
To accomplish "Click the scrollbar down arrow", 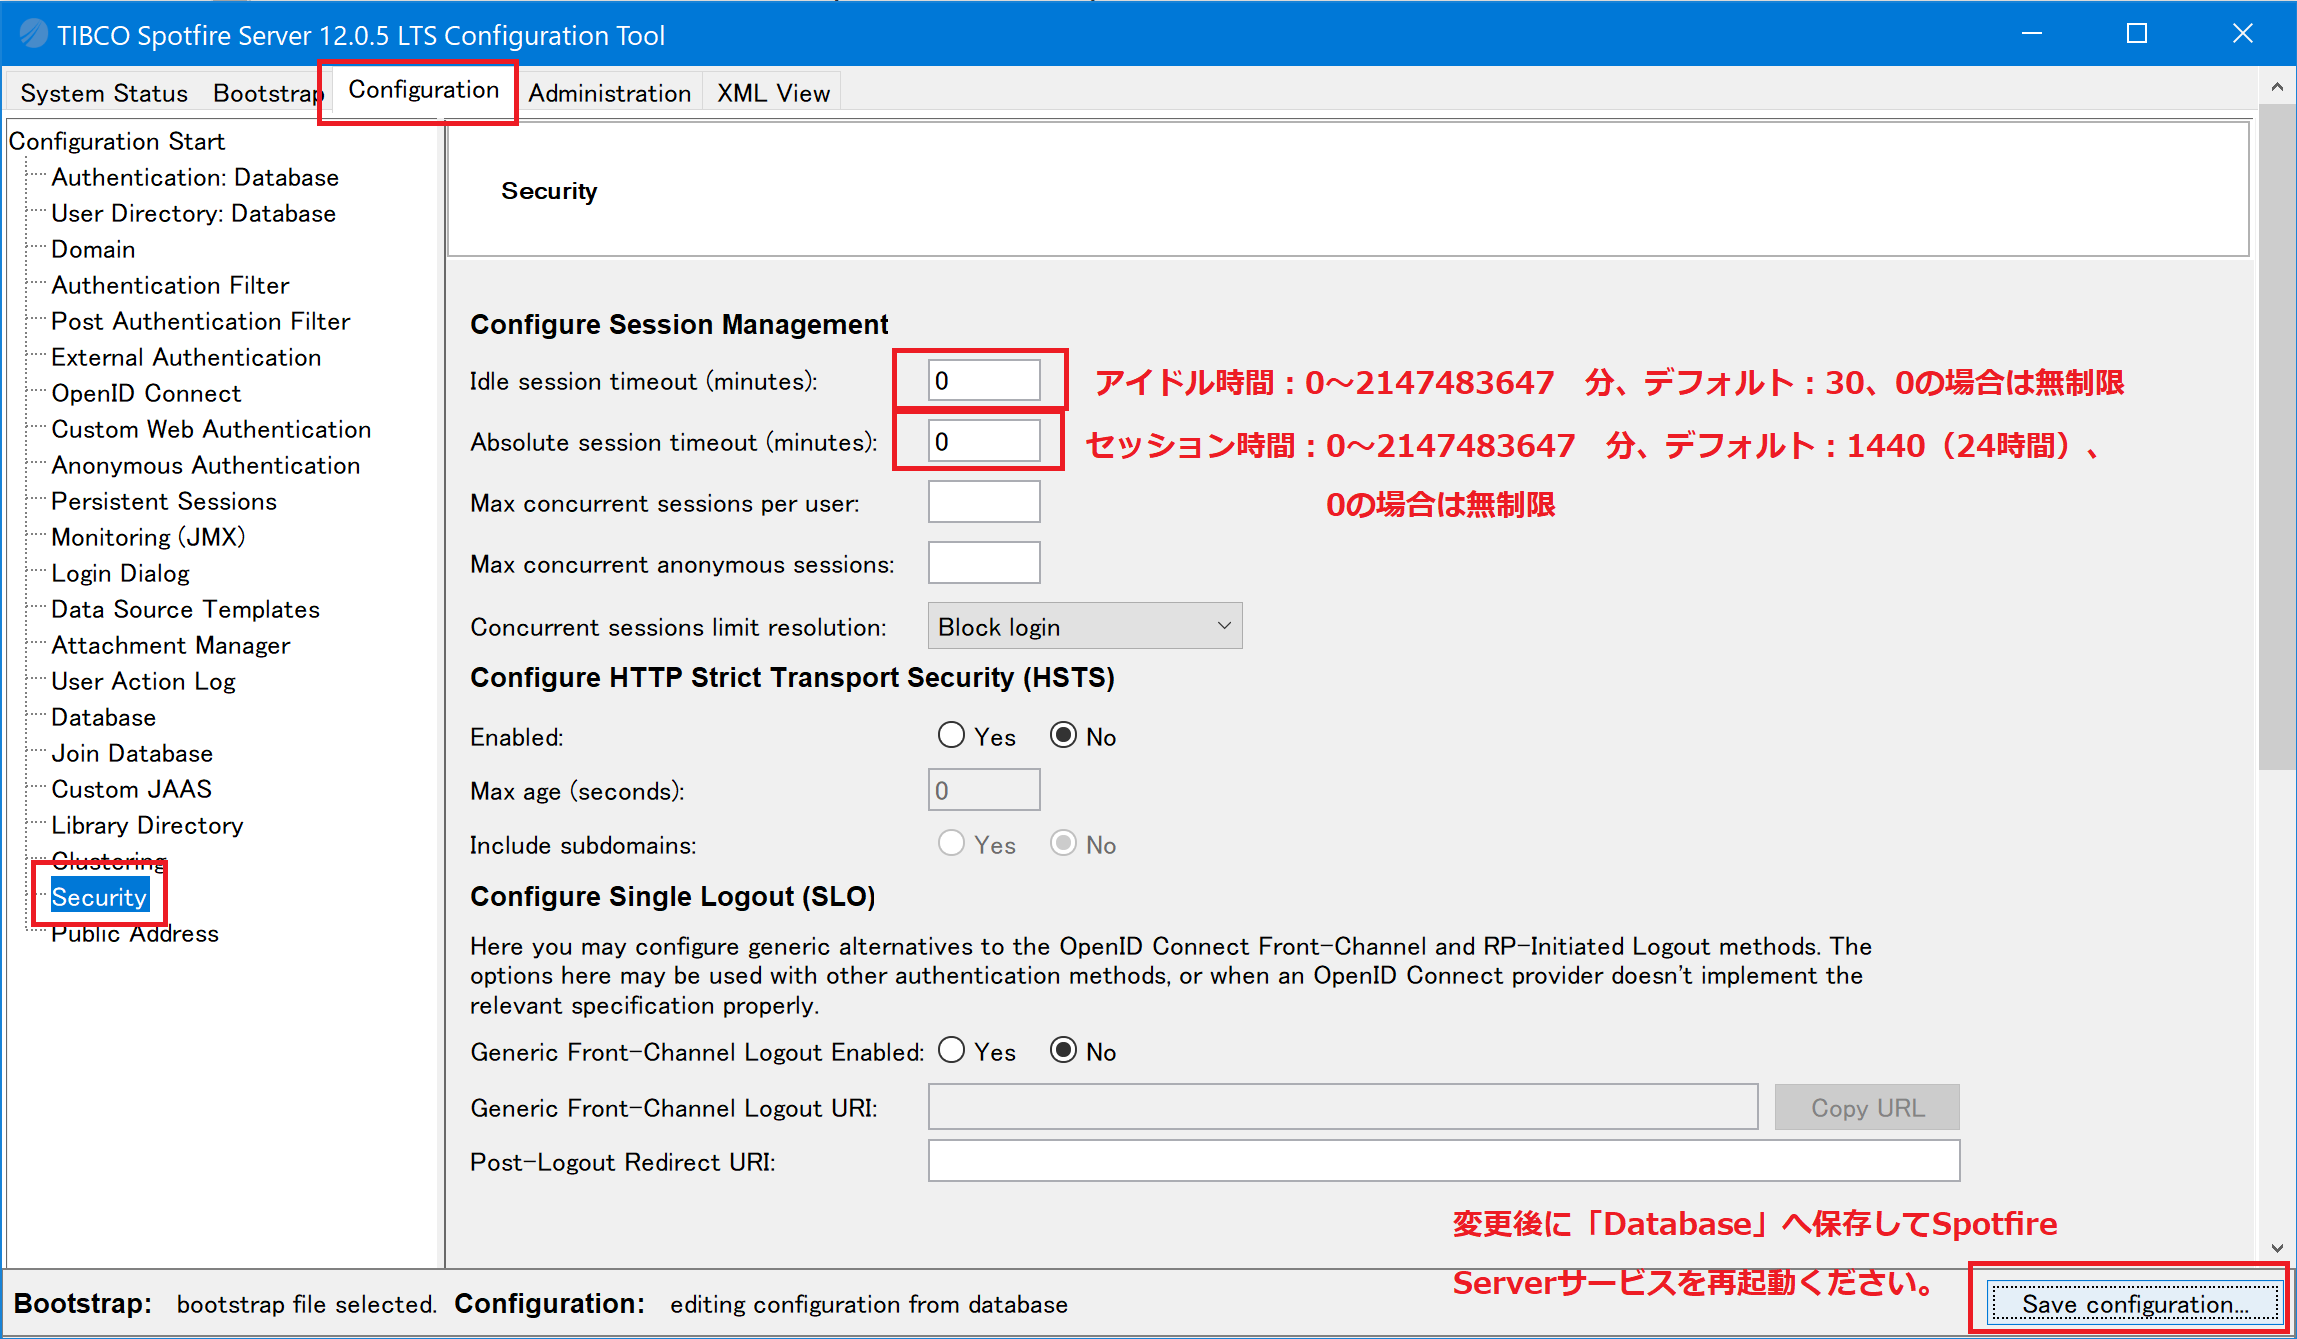I will [2277, 1248].
